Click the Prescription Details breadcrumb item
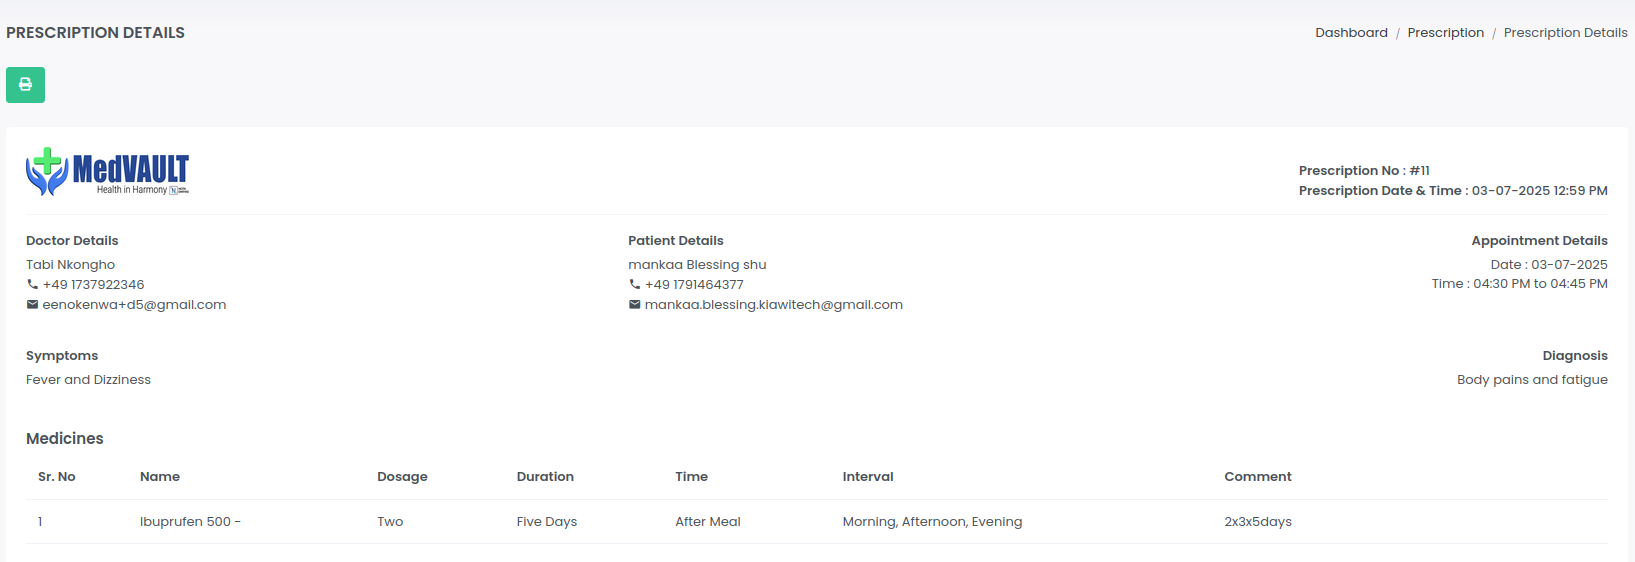1635x562 pixels. click(x=1565, y=33)
